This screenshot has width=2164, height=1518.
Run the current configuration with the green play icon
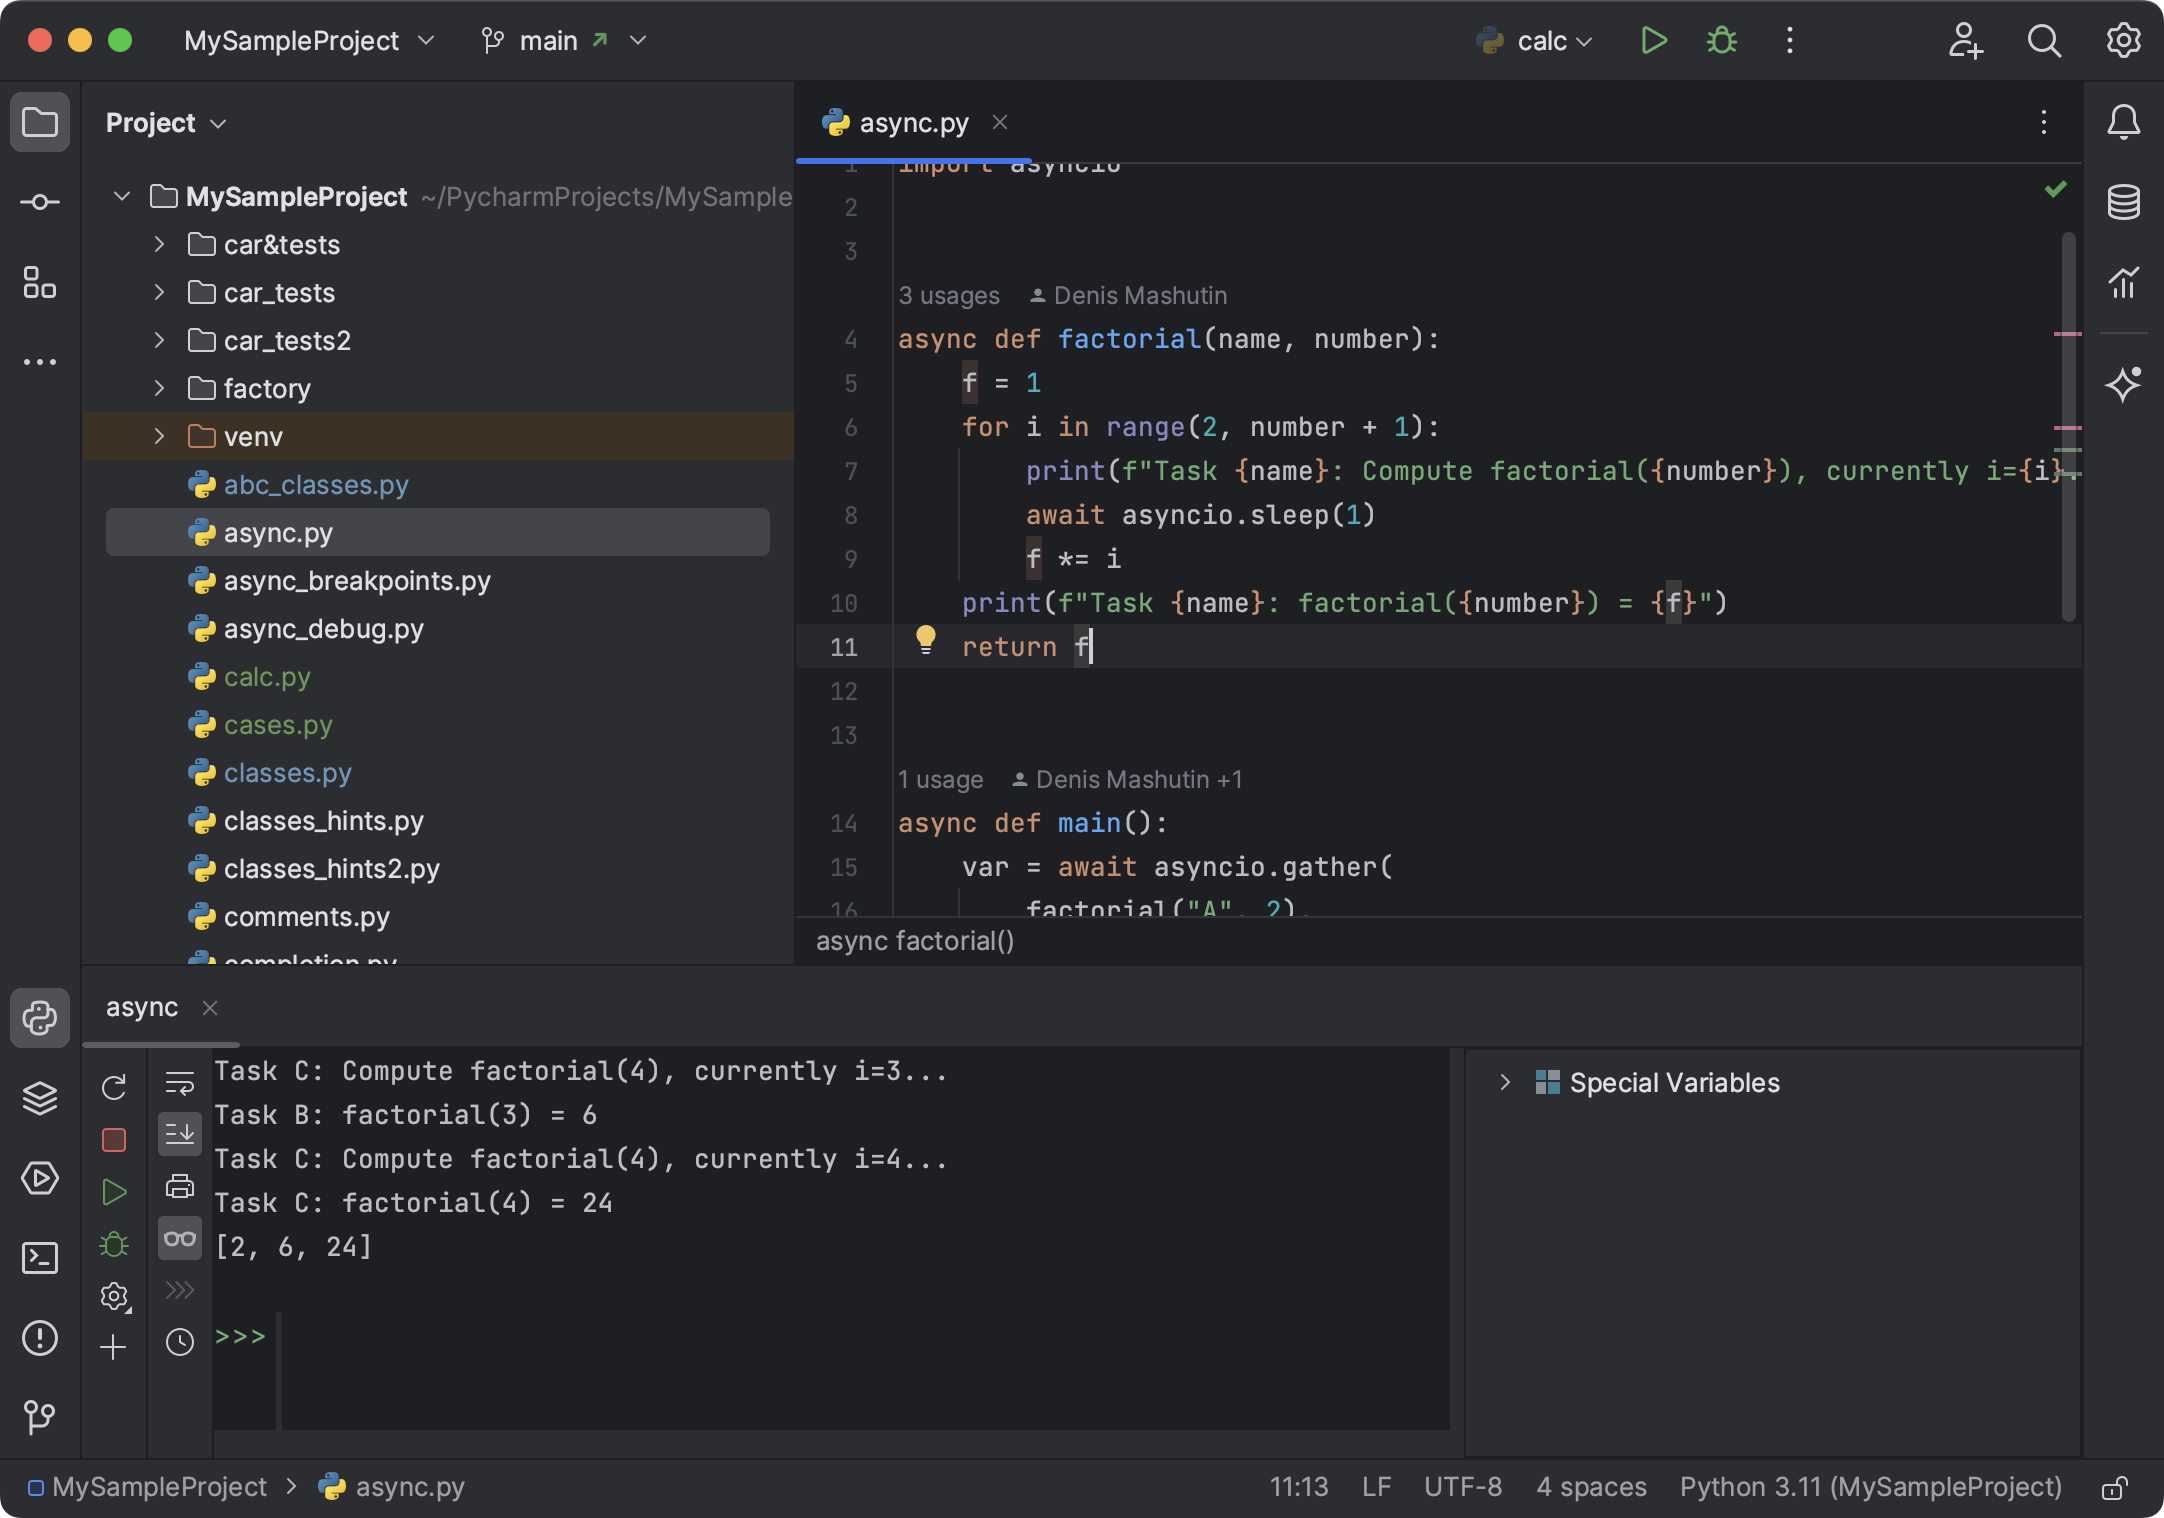coord(1653,41)
